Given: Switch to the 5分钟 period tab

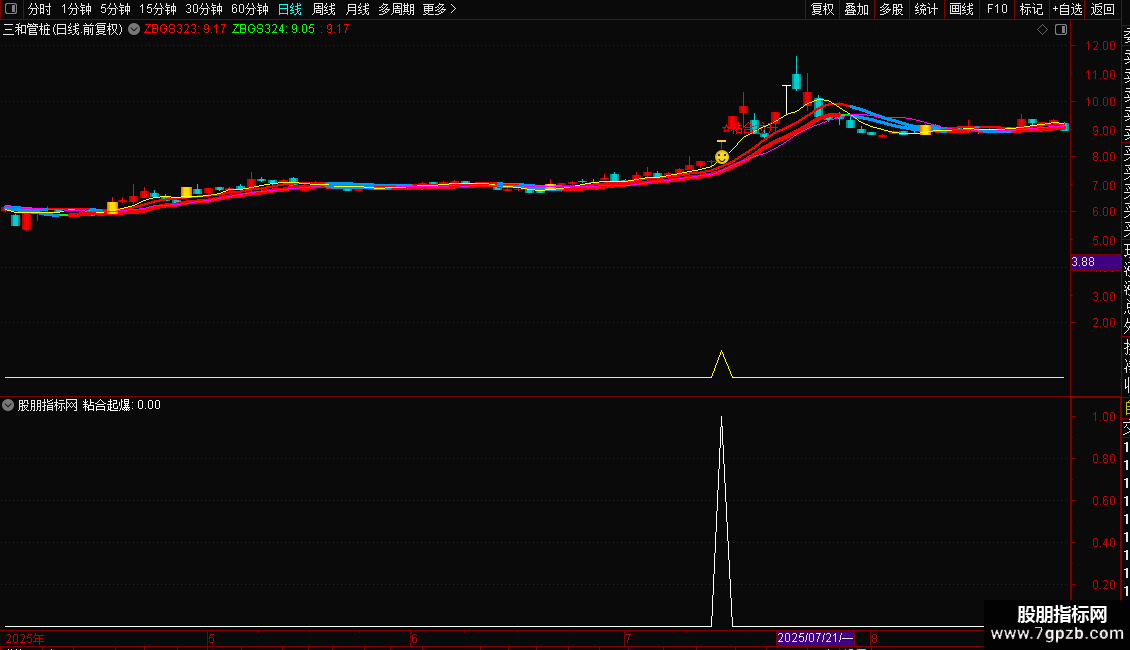Looking at the screenshot, I should click(115, 9).
